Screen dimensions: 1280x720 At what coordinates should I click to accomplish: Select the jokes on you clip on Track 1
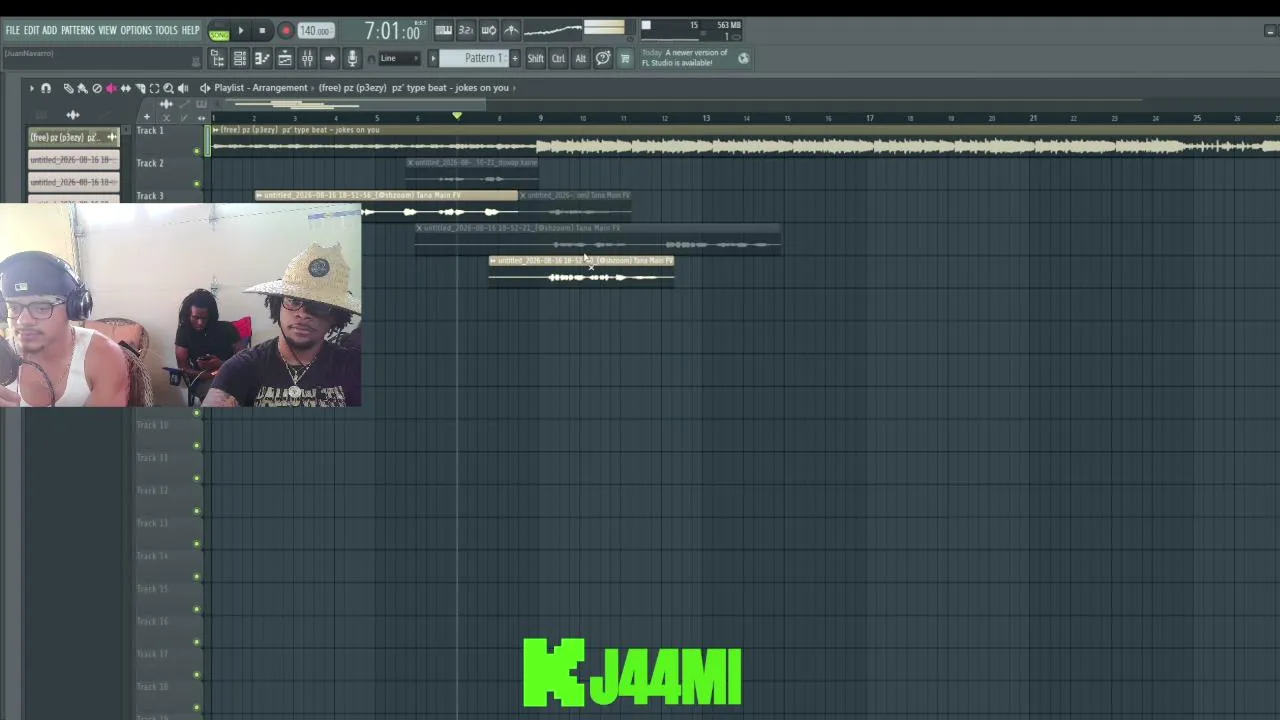click(x=745, y=141)
